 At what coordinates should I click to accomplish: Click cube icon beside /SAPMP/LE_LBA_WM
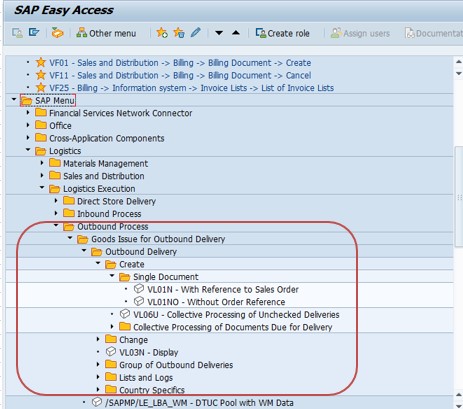point(97,402)
